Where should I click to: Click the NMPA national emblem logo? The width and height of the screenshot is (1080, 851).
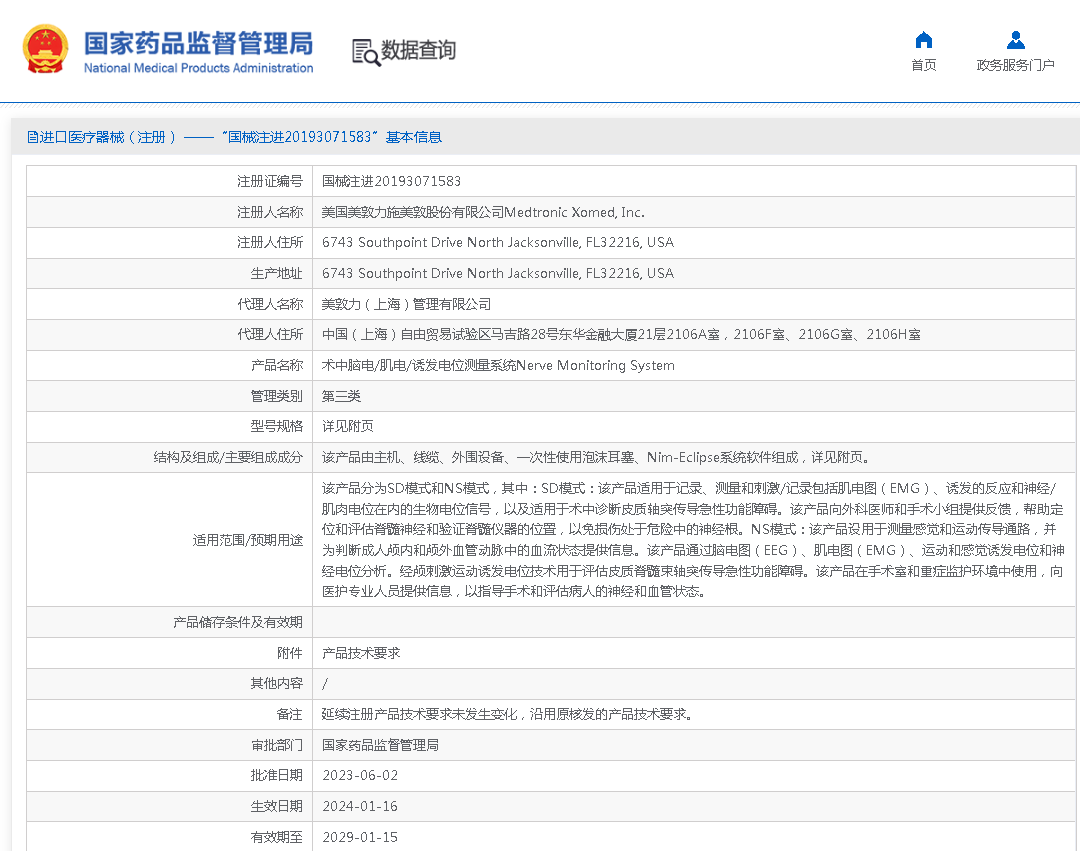(43, 48)
